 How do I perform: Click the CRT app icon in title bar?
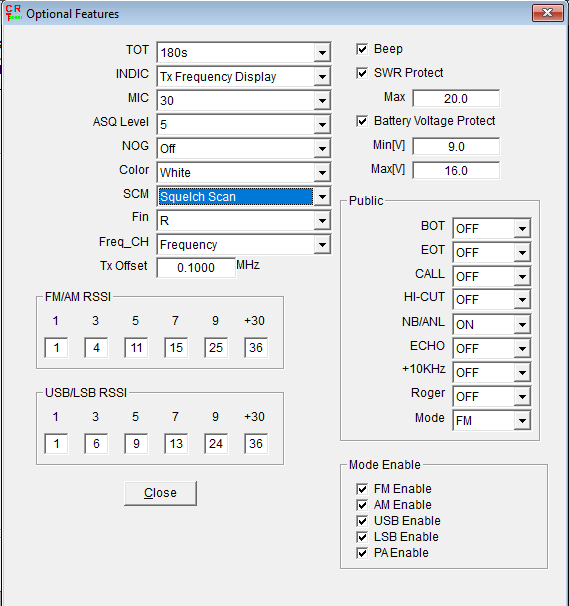[14, 13]
